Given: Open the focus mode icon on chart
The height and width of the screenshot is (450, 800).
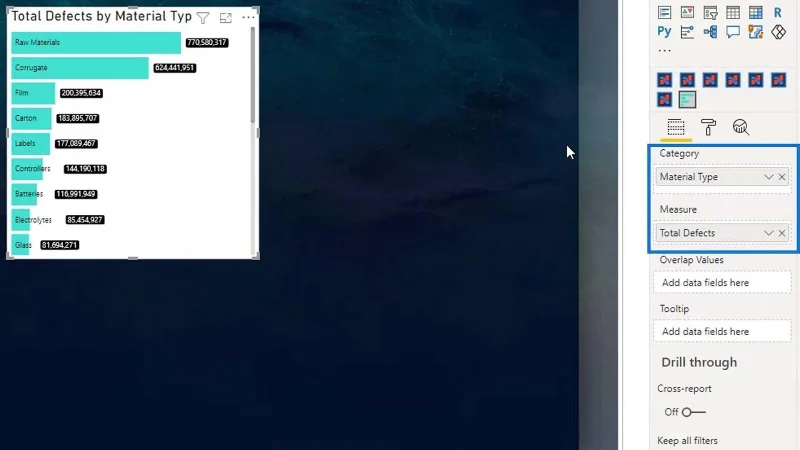Looking at the screenshot, I should tap(226, 18).
